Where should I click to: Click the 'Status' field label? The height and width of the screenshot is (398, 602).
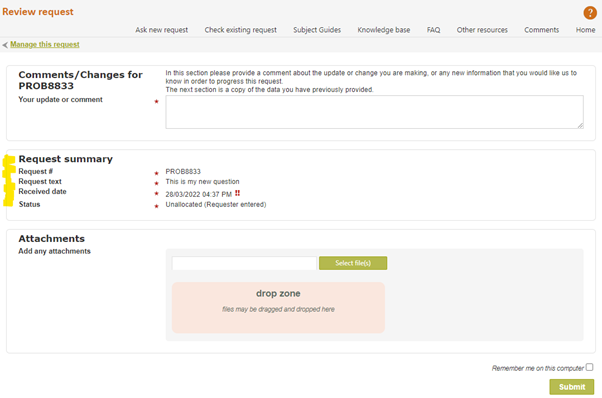coord(29,204)
